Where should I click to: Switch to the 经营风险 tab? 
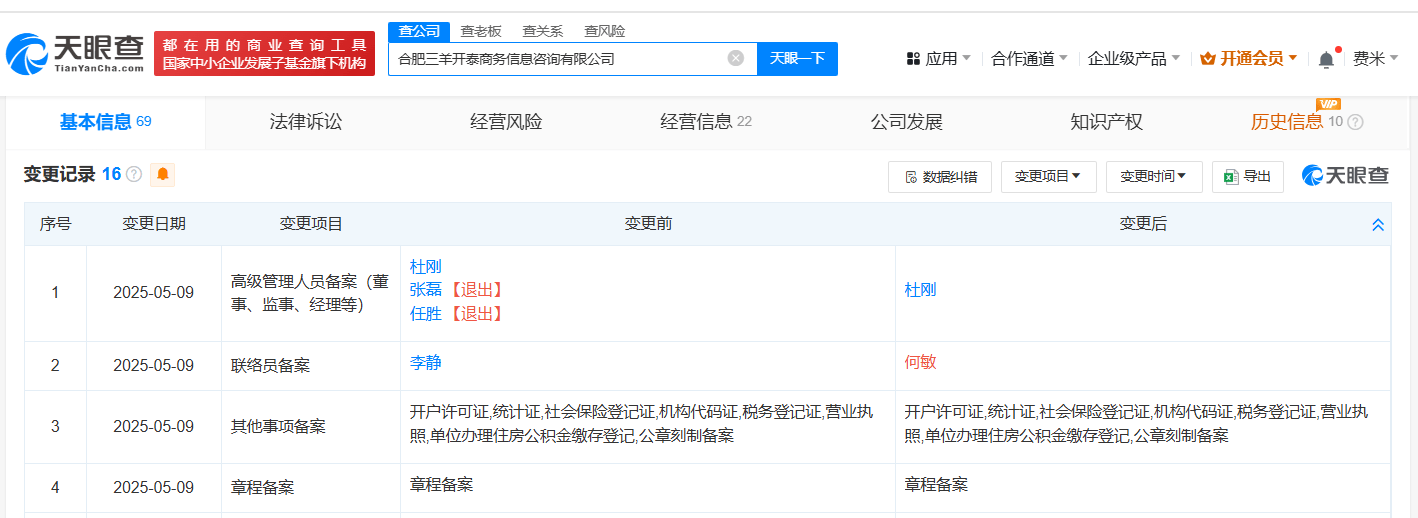point(506,122)
